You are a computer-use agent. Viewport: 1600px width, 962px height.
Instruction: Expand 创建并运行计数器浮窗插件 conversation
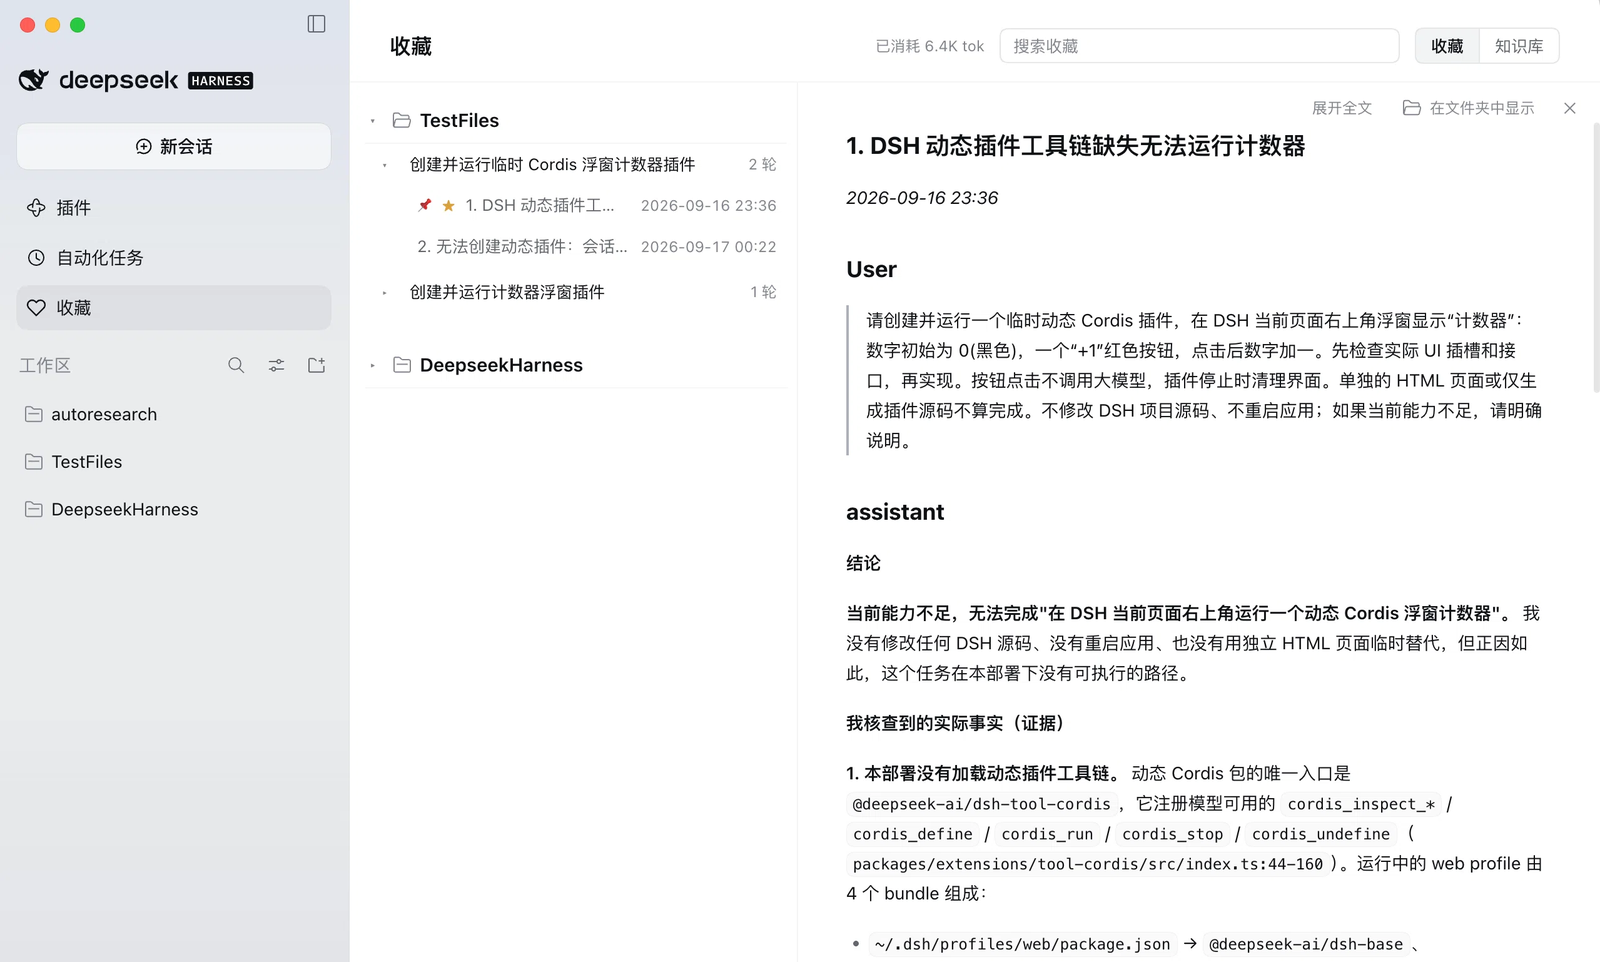pyautogui.click(x=385, y=293)
